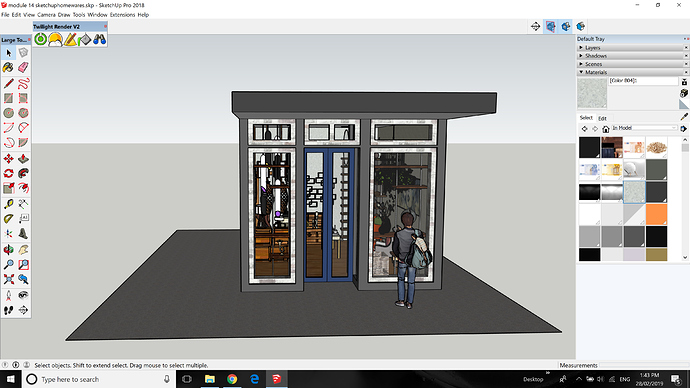Select the Push/Pull tool

23,158
